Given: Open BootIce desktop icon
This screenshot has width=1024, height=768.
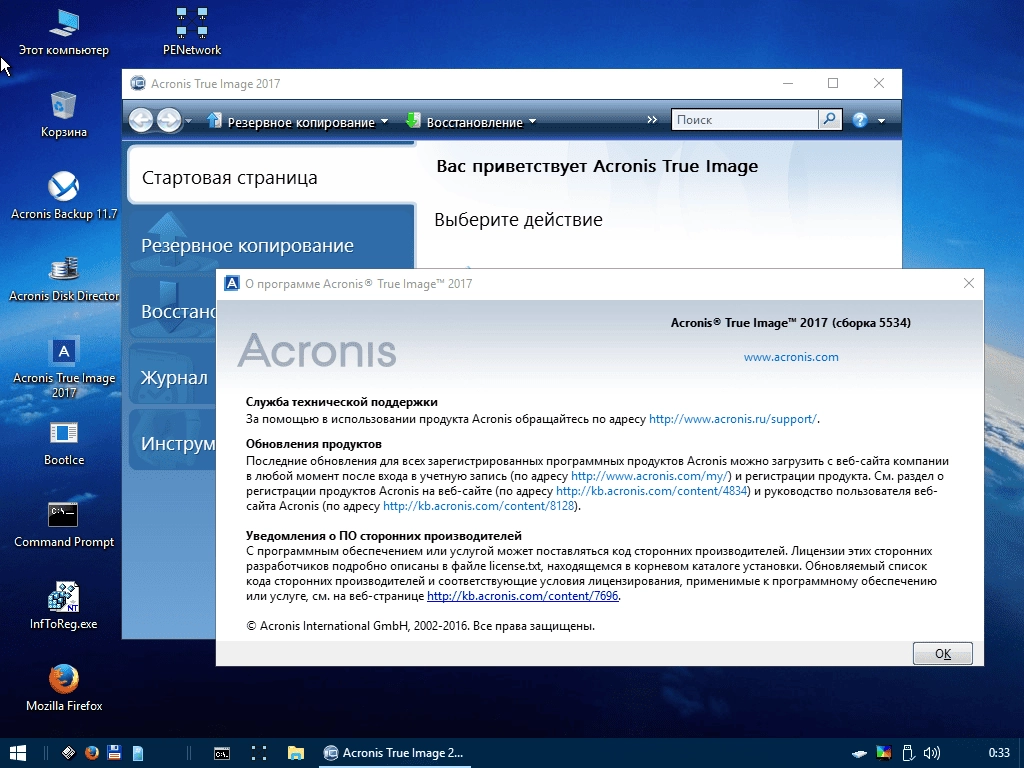Looking at the screenshot, I should pos(63,443).
